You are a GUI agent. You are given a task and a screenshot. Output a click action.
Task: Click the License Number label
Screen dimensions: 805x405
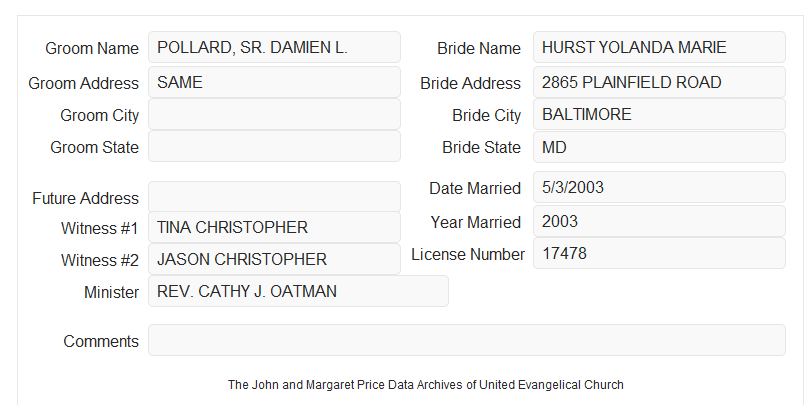tap(468, 255)
